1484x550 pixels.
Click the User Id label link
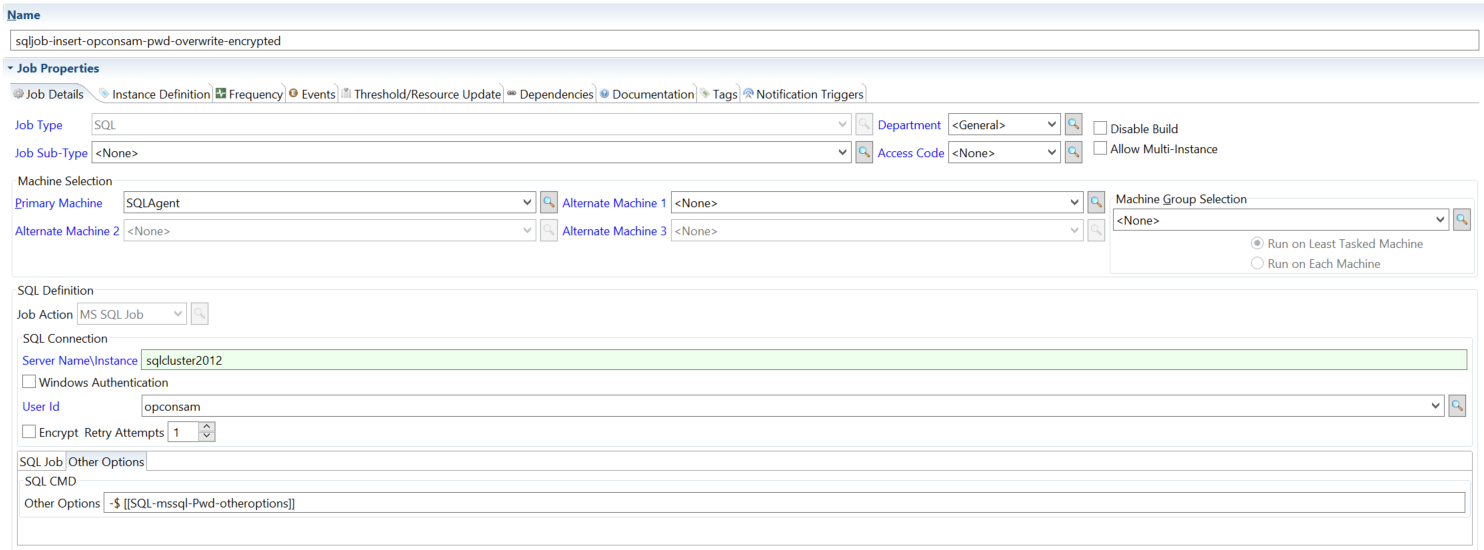pyautogui.click(x=41, y=407)
